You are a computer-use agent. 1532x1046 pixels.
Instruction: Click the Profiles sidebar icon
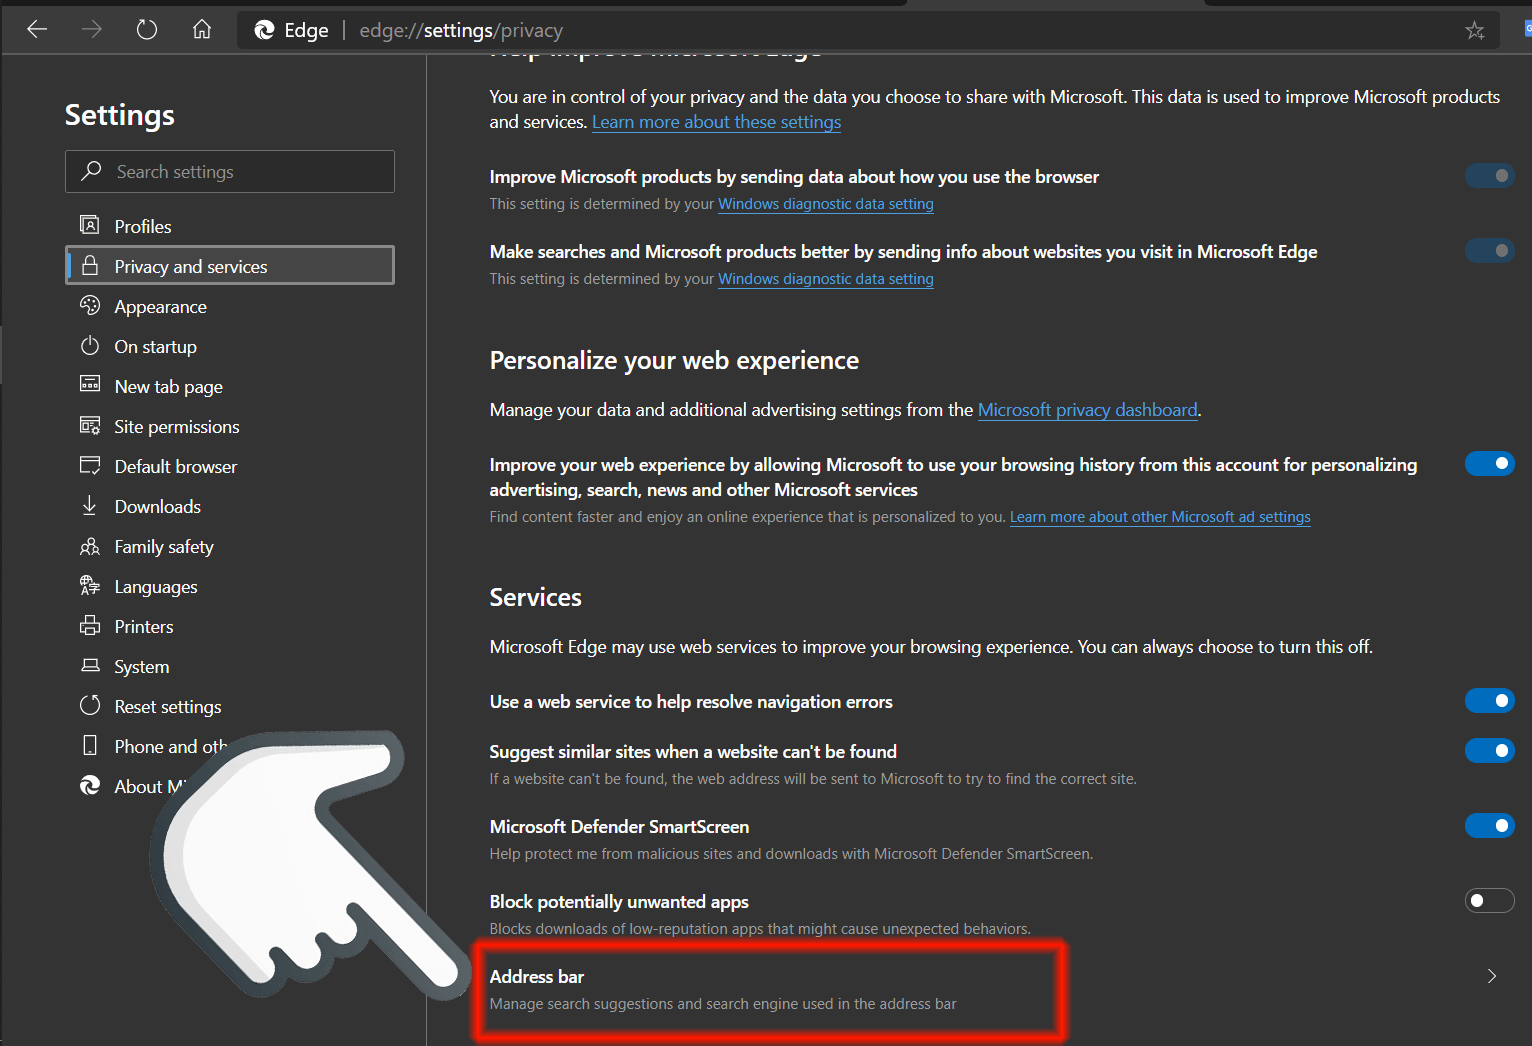(x=90, y=225)
